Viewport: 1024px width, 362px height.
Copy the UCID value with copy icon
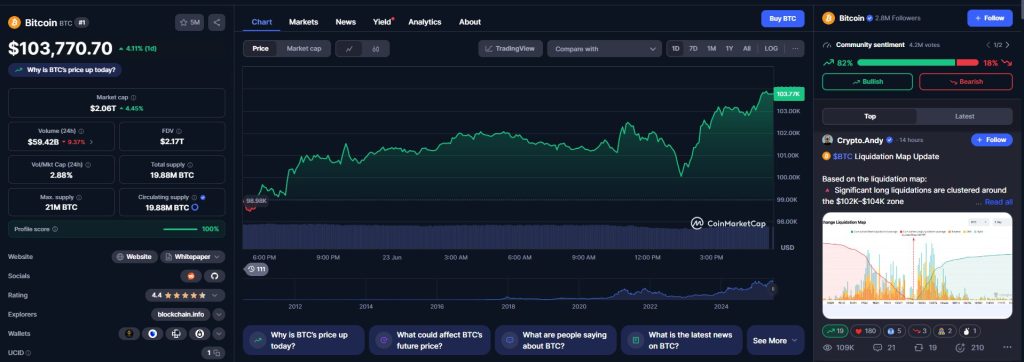(216, 353)
